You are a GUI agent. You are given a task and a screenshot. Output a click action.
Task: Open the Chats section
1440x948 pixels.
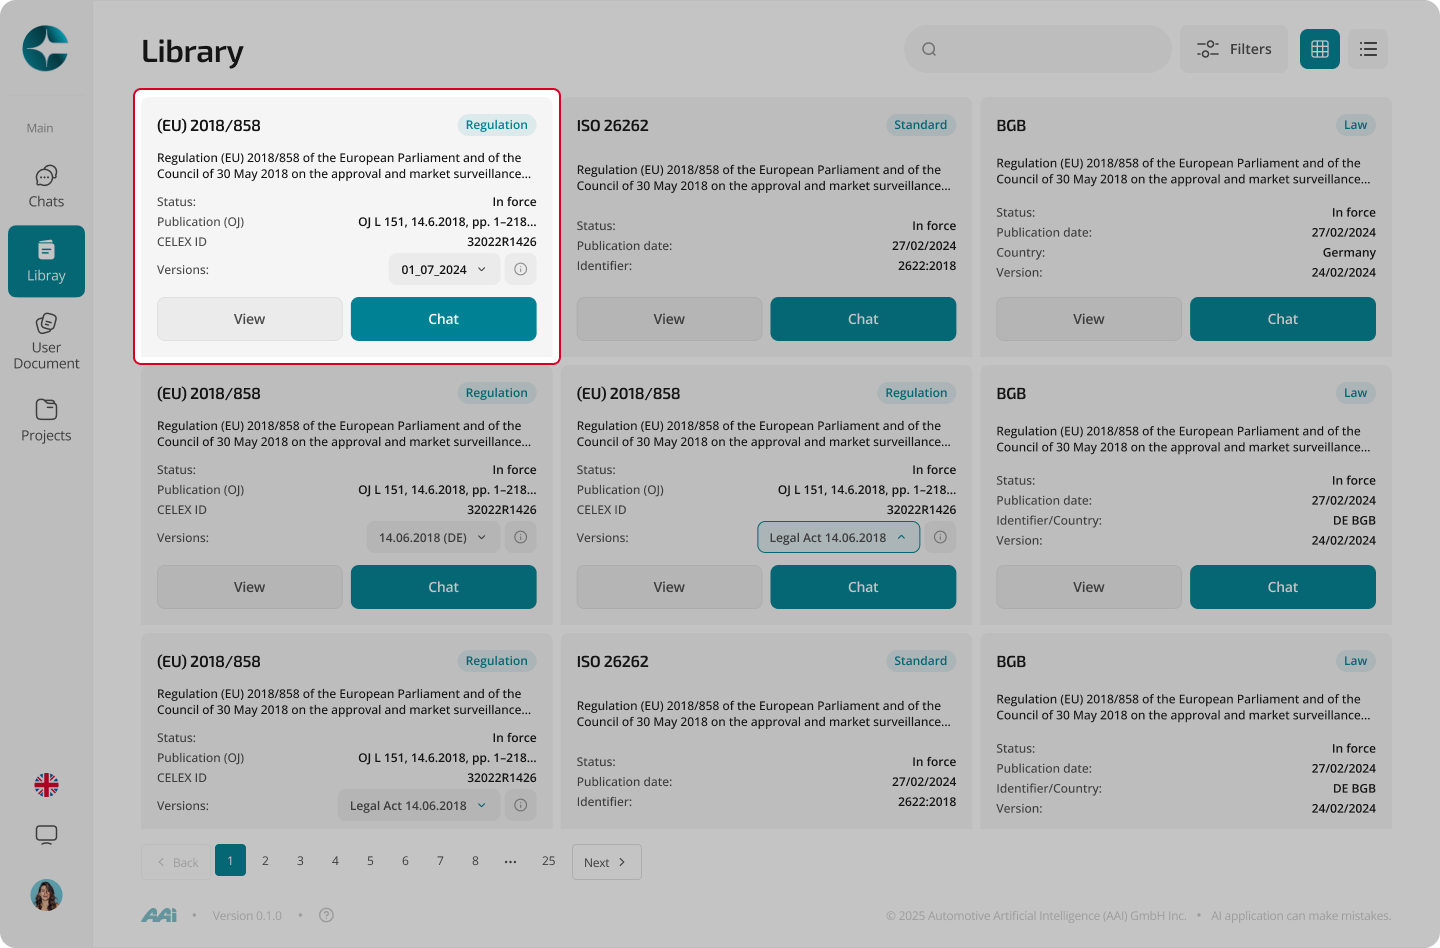(x=46, y=187)
